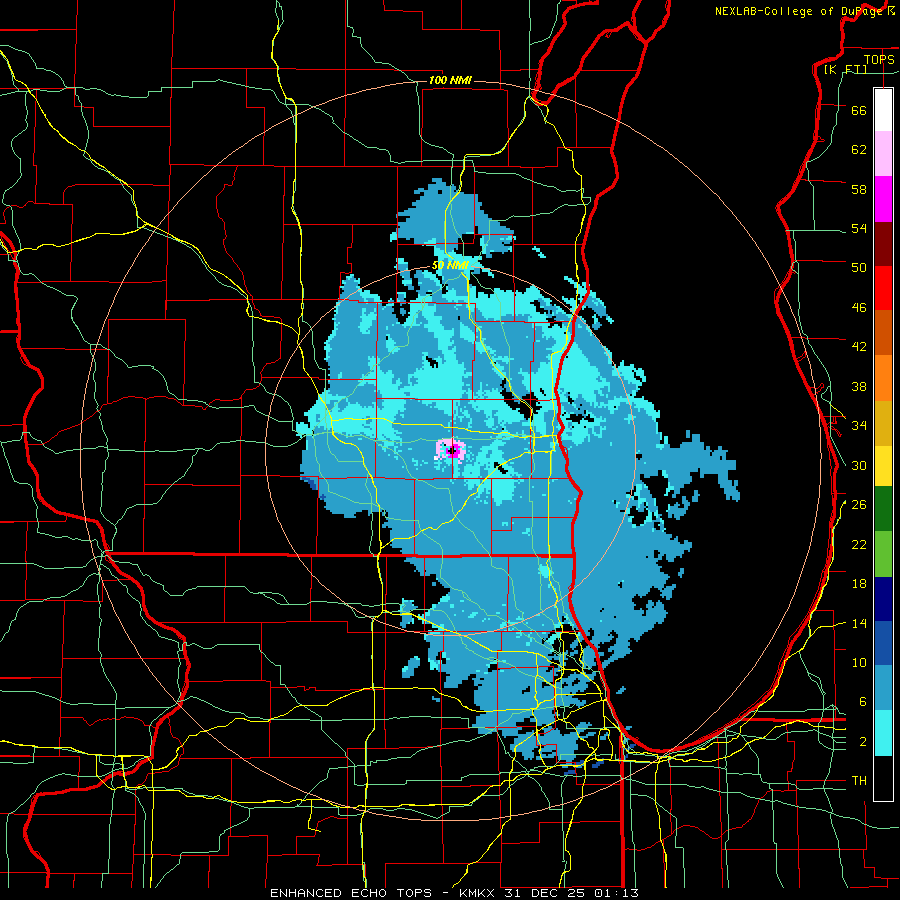Click the legend value '42'

(859, 347)
